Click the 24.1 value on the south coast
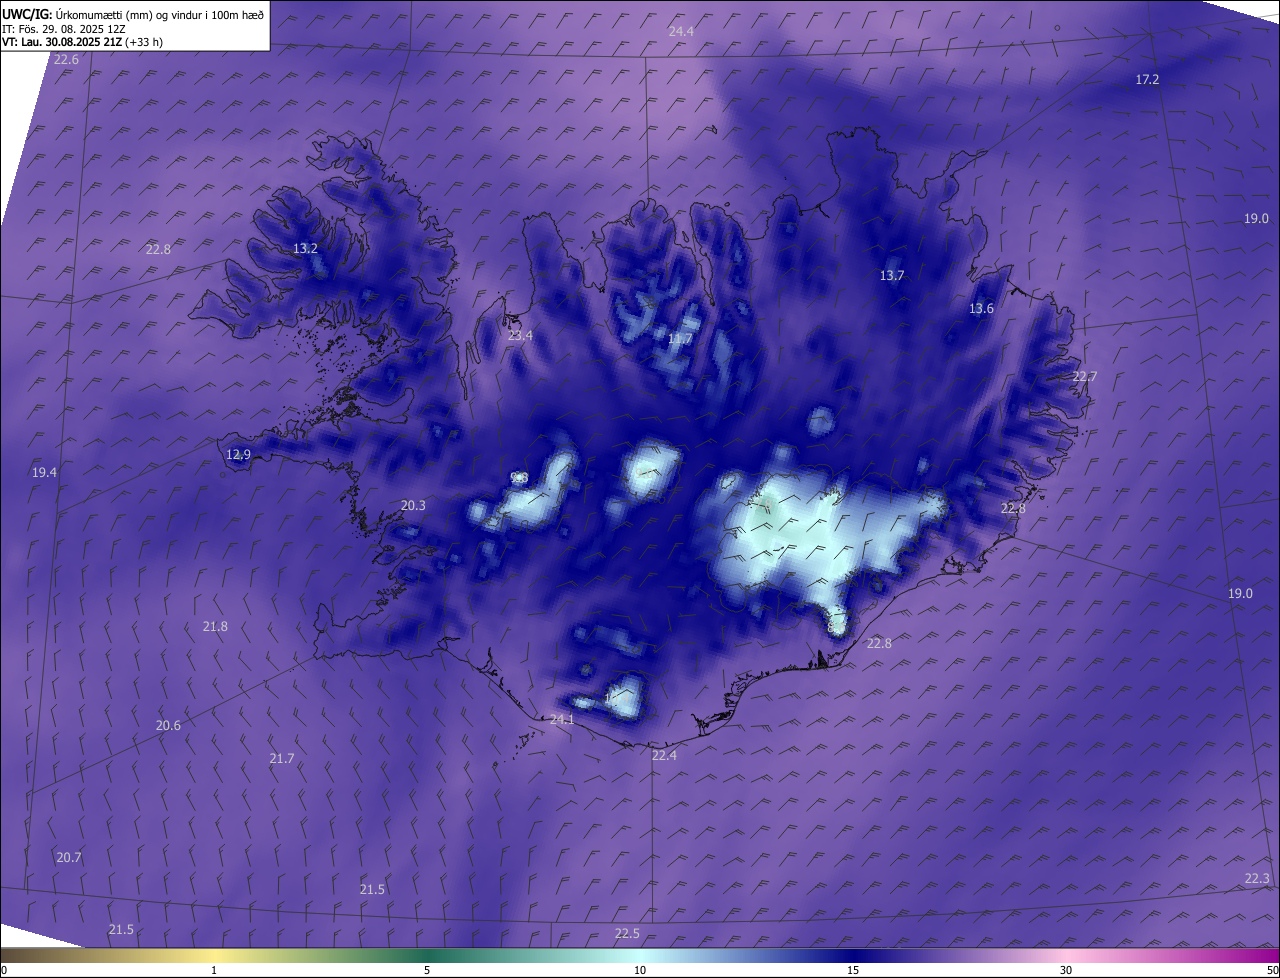Viewport: 1280px width, 978px height. 562,719
